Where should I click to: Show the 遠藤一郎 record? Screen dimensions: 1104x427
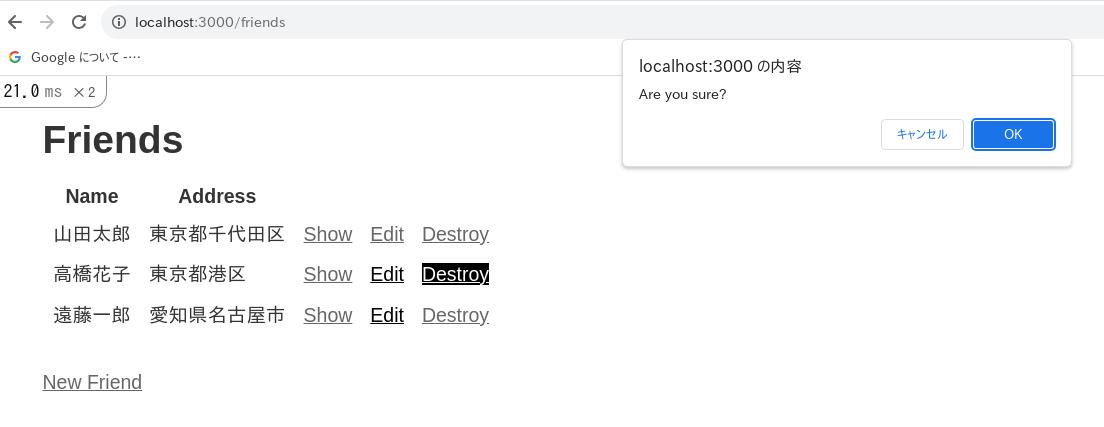[327, 315]
